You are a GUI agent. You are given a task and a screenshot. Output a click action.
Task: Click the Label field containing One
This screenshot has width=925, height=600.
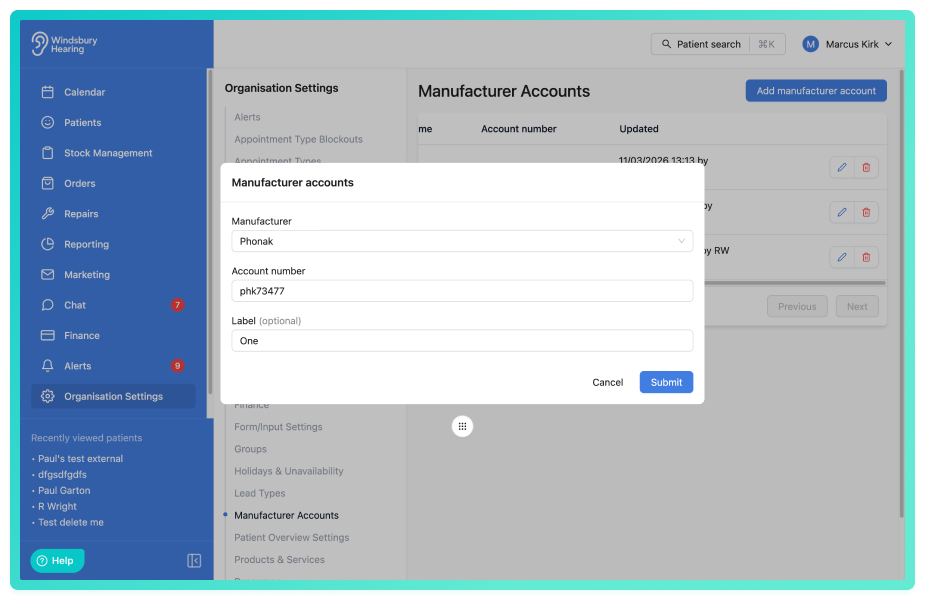coord(462,340)
